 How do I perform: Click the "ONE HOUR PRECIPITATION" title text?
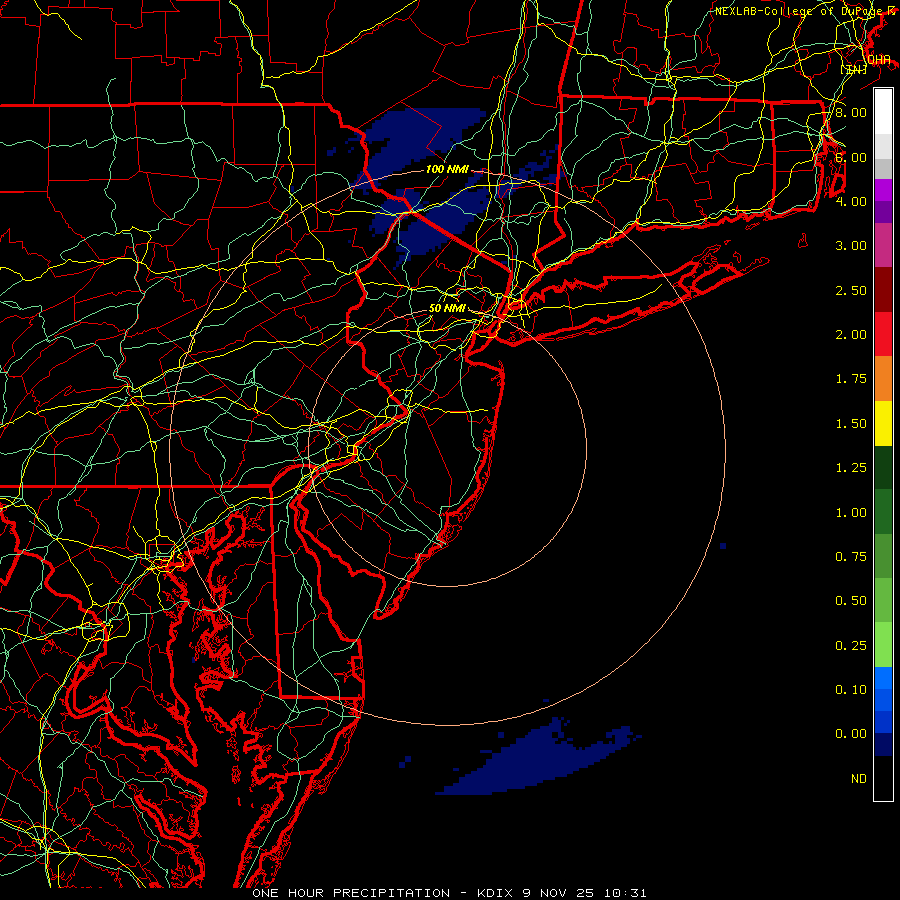[351, 893]
